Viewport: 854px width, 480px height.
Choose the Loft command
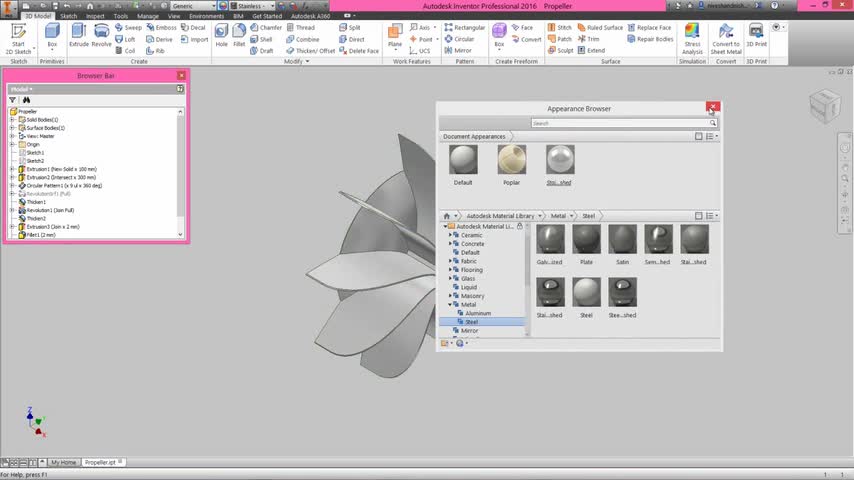click(125, 39)
